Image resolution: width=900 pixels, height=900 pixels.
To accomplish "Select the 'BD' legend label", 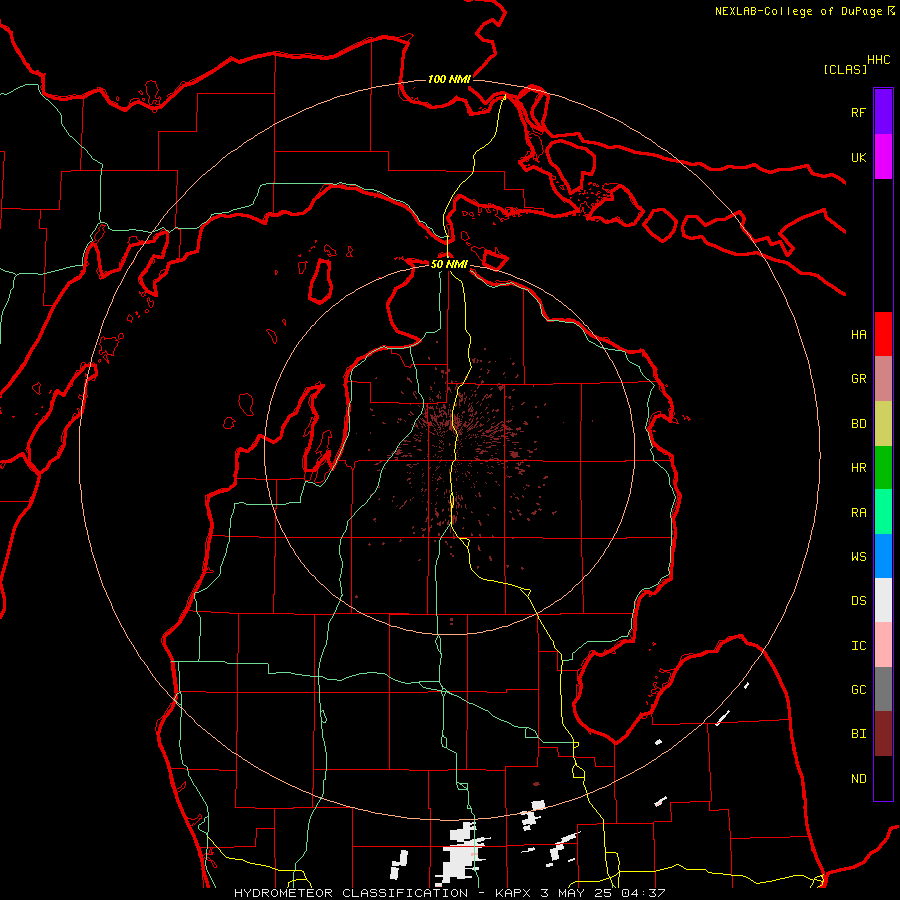I will click(x=858, y=424).
